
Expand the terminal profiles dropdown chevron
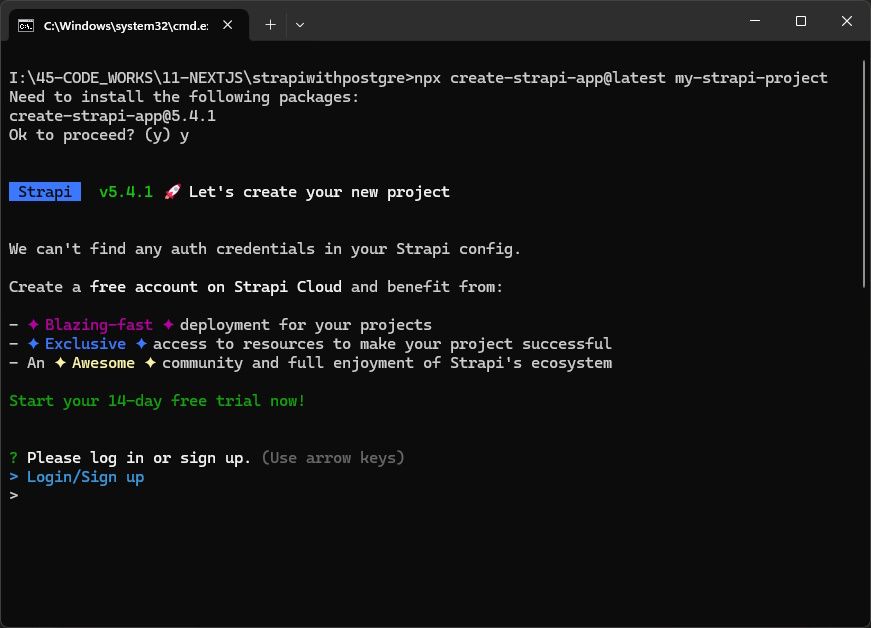pyautogui.click(x=300, y=25)
